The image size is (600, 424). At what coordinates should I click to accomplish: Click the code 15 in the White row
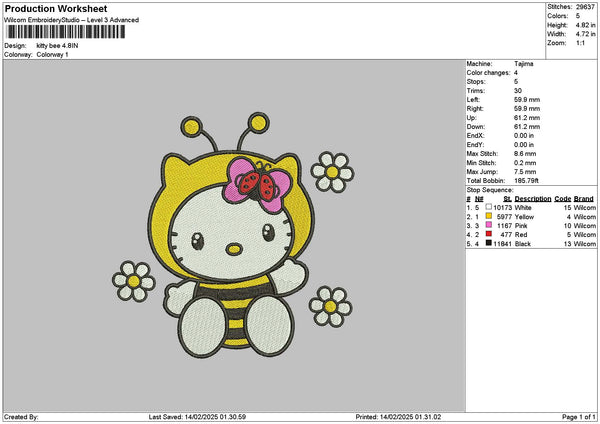(x=567, y=208)
